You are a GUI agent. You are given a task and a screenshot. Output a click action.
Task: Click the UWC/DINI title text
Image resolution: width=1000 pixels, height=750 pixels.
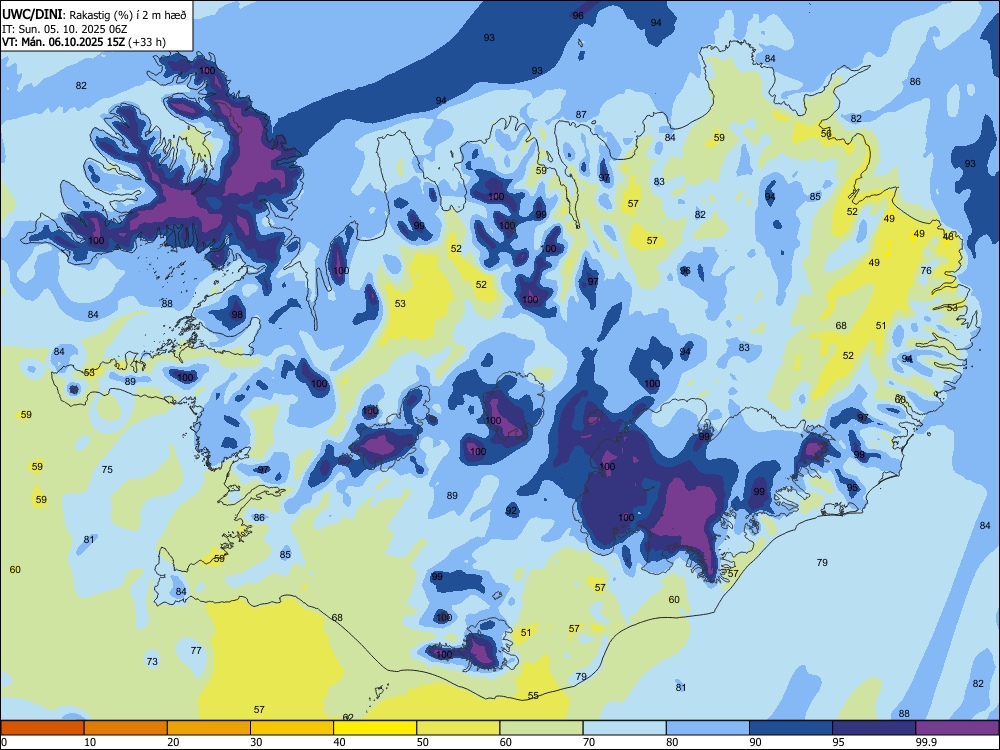[x=33, y=15]
